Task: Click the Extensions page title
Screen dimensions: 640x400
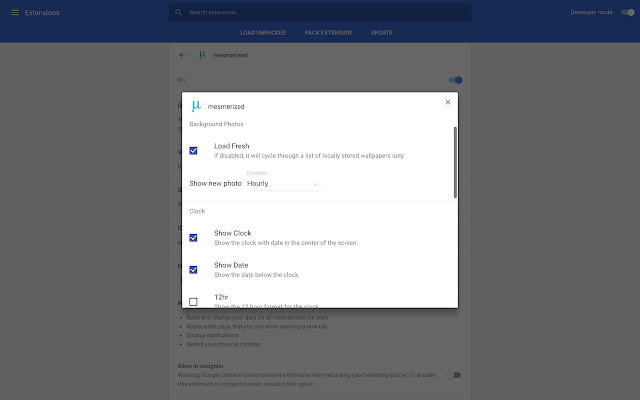Action: click(42, 13)
